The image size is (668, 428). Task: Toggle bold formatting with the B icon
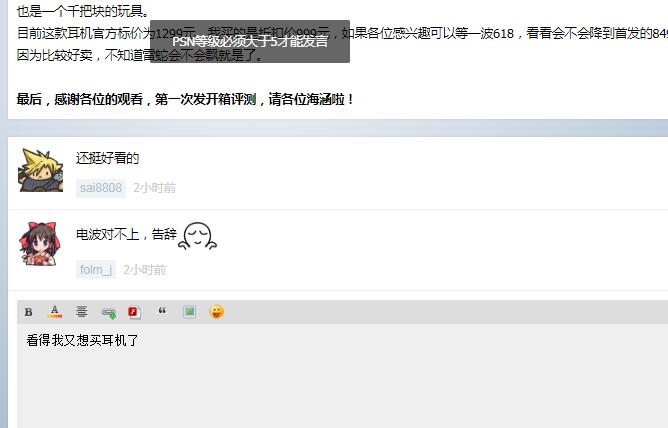(x=29, y=312)
